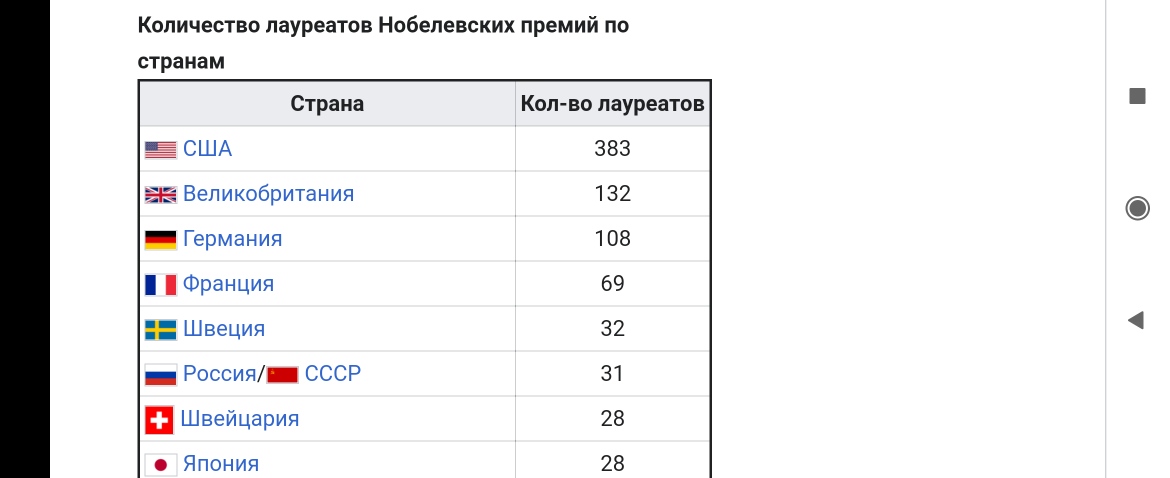
Task: Follow the Швеция link
Action: click(224, 329)
